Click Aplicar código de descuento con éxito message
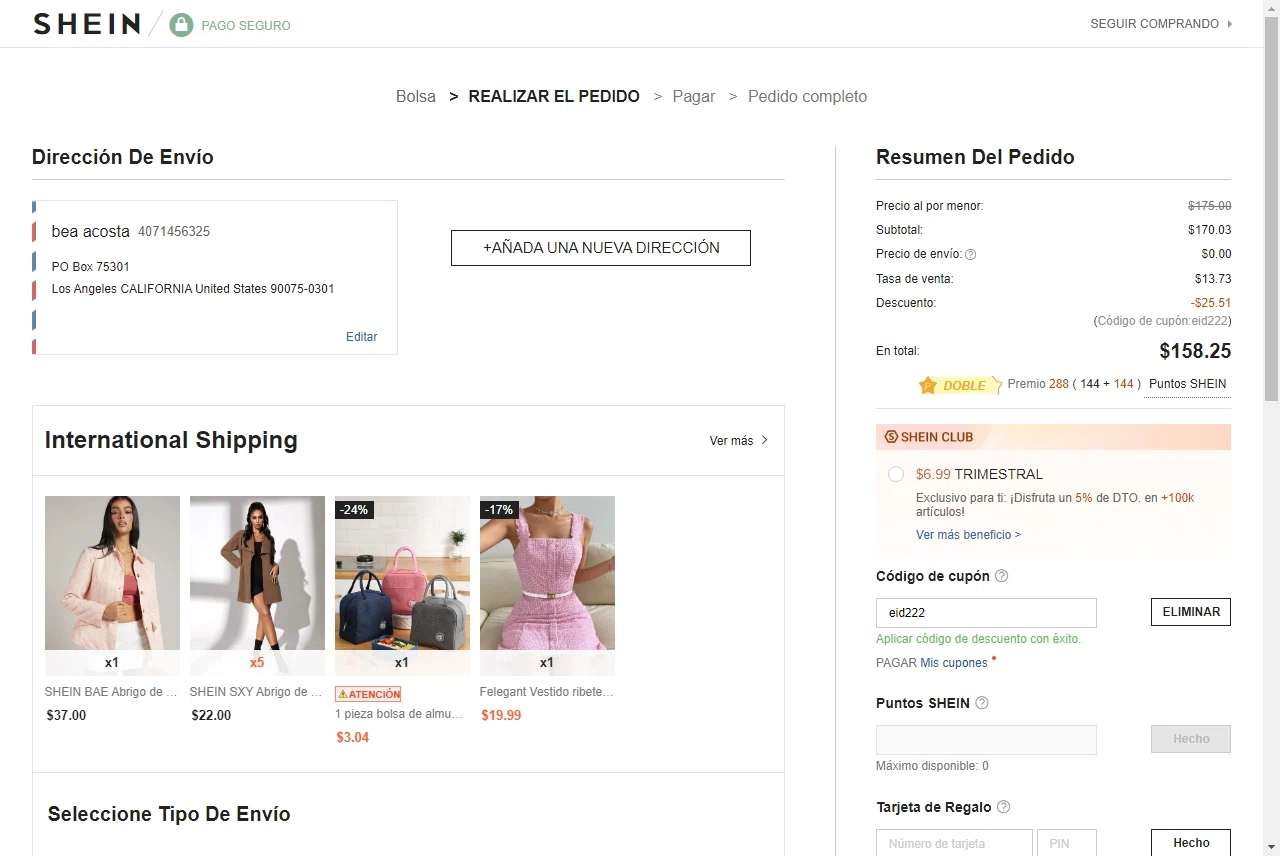1280x856 pixels. 978,639
